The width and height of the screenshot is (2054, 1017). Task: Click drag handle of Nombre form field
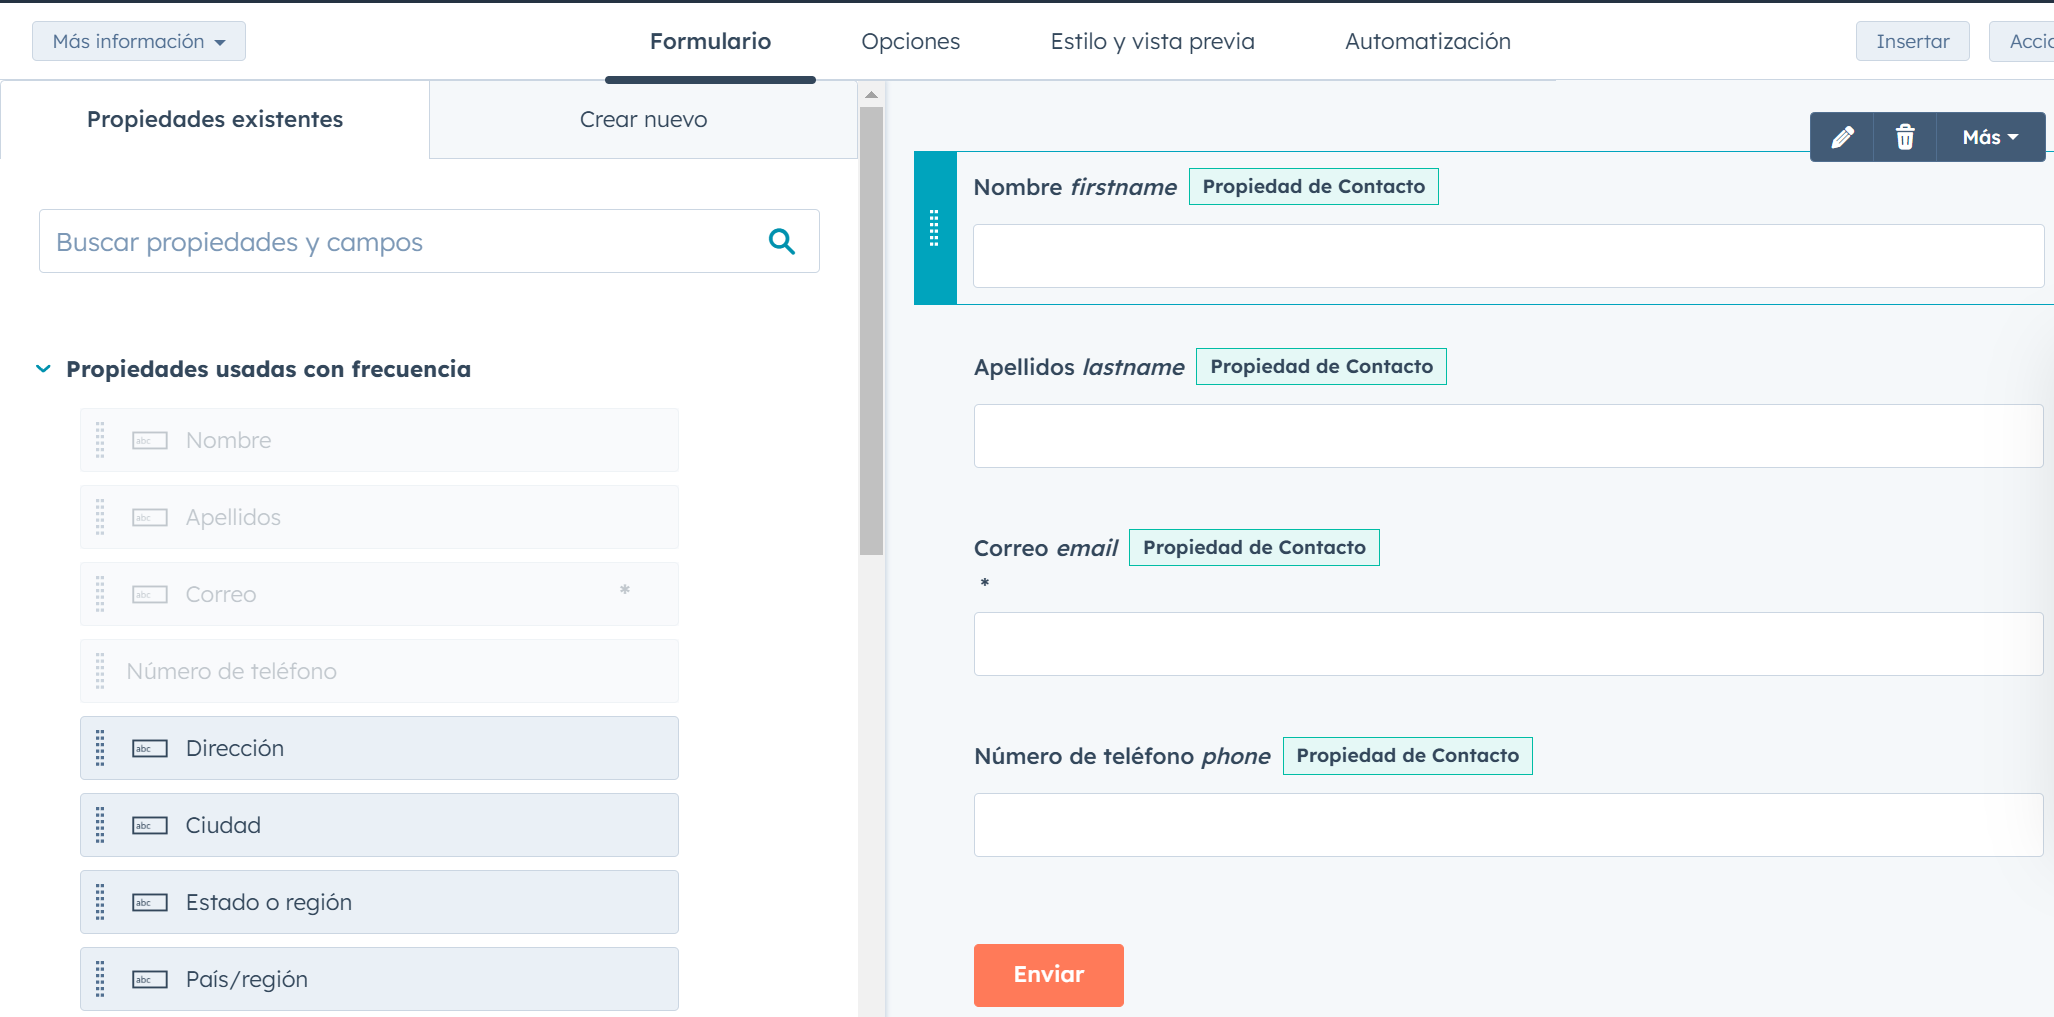click(x=934, y=228)
